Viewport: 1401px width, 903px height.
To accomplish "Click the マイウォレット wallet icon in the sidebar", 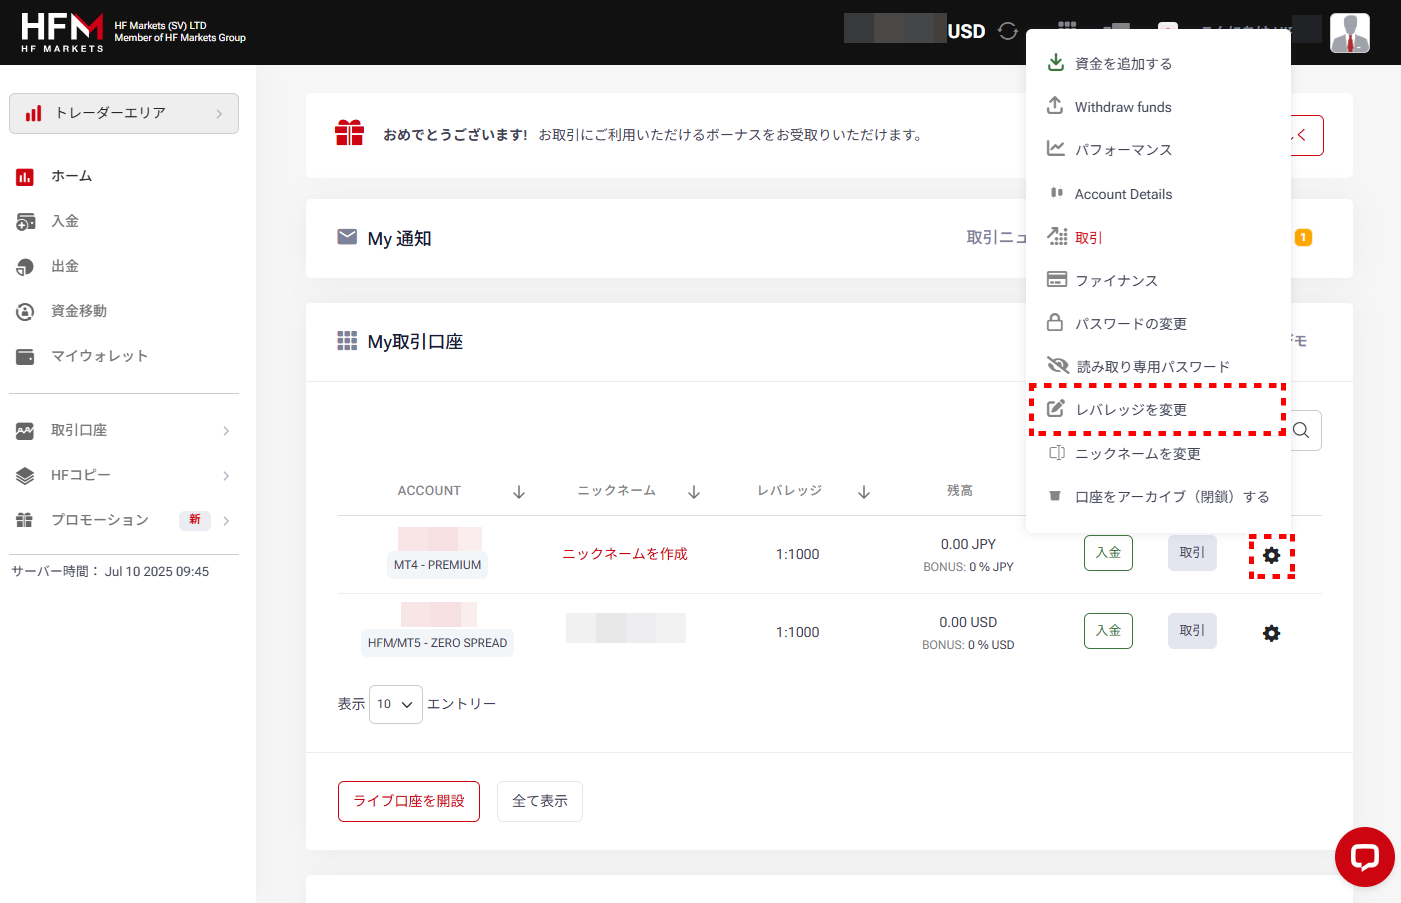I will pyautogui.click(x=25, y=357).
